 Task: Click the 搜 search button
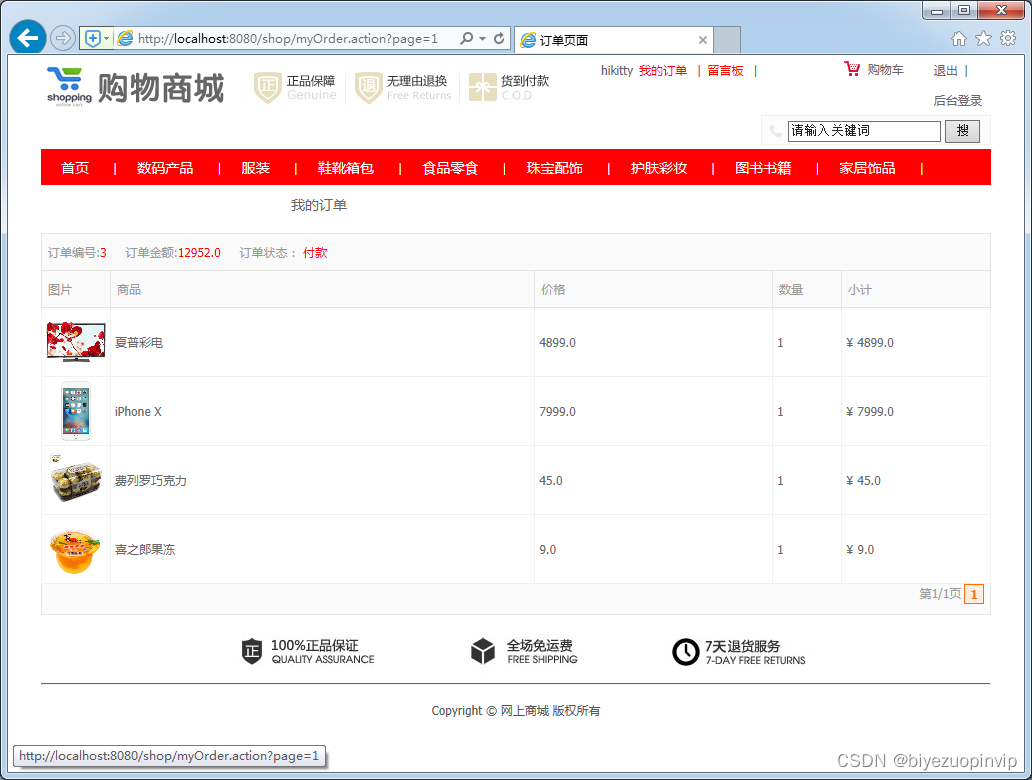(x=962, y=131)
